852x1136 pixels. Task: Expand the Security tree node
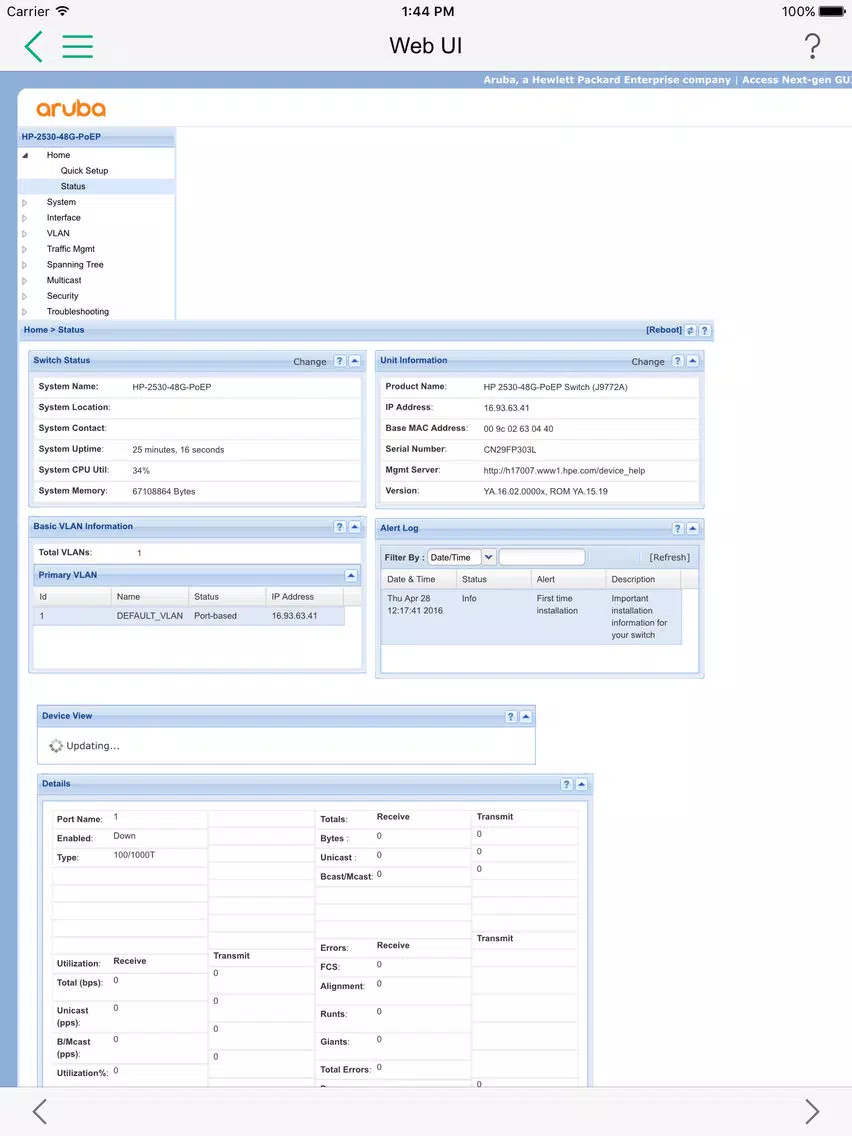pyautogui.click(x=25, y=296)
